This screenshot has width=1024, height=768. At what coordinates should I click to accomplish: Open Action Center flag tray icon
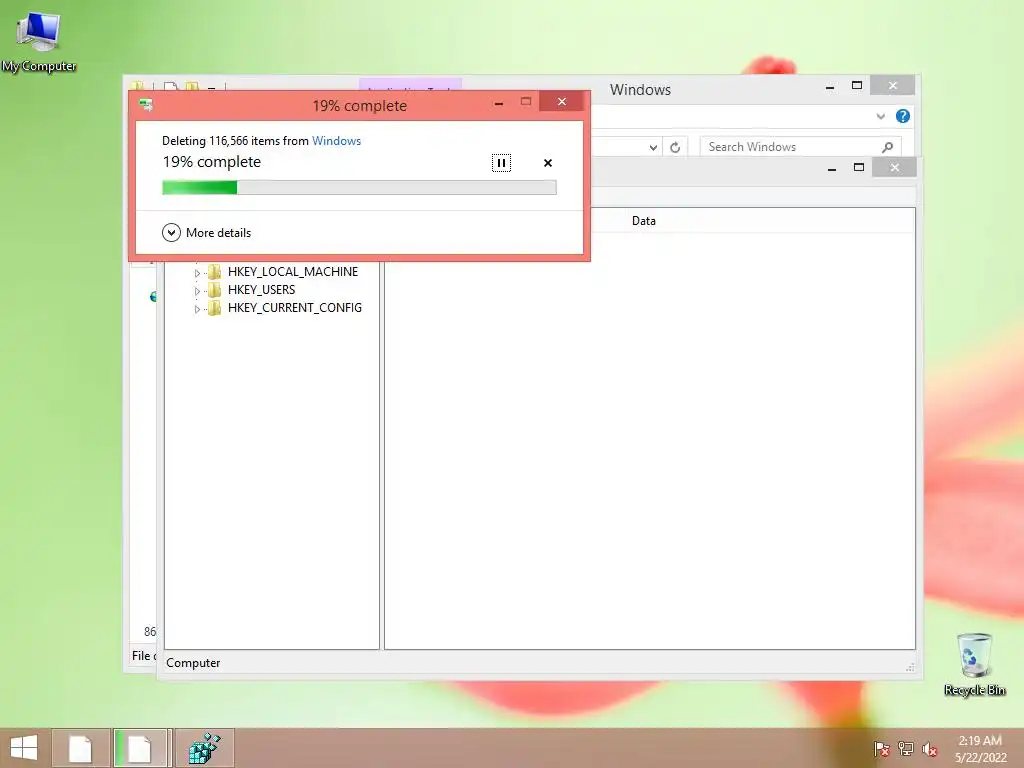tap(881, 748)
